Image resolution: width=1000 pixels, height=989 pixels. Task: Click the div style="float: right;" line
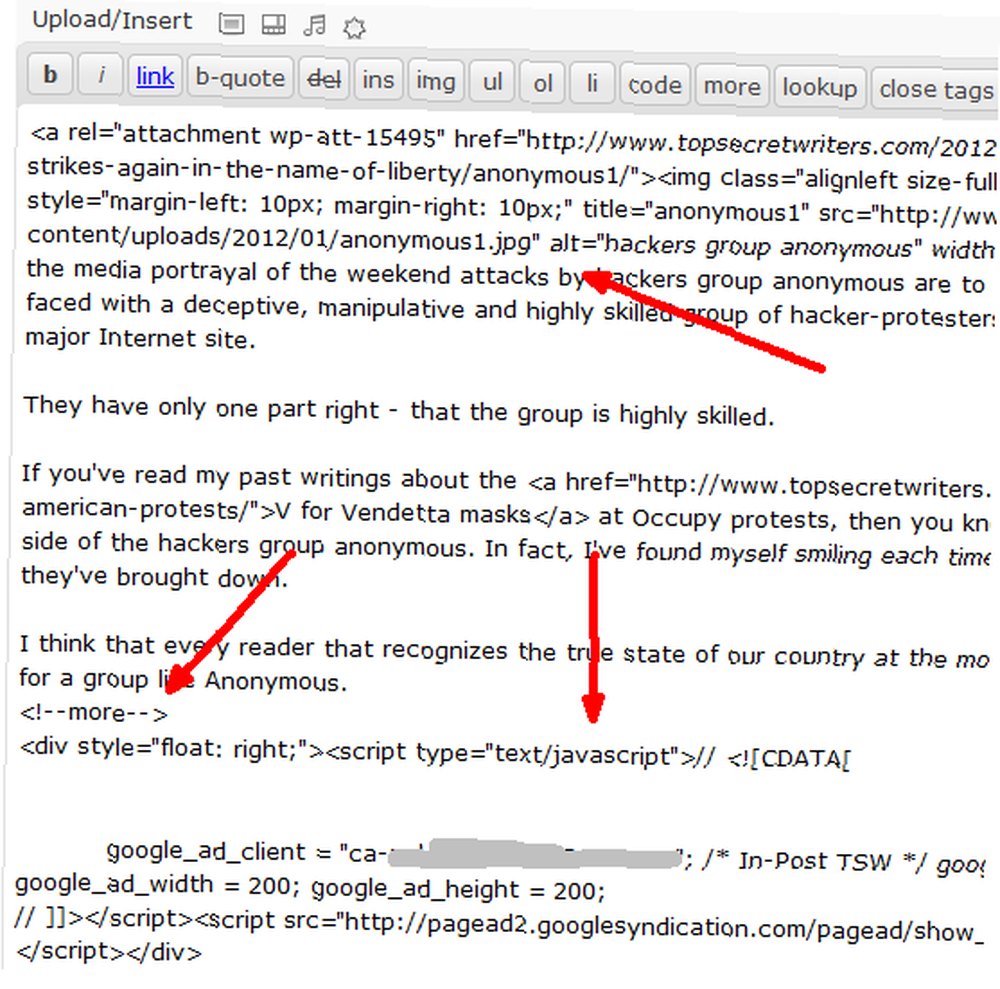(x=434, y=752)
